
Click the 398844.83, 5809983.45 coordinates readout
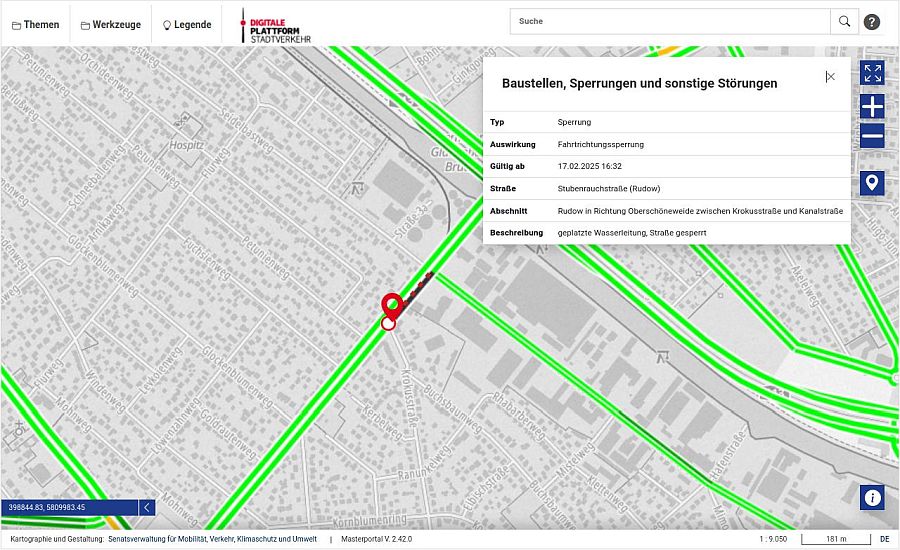click(x=48, y=507)
